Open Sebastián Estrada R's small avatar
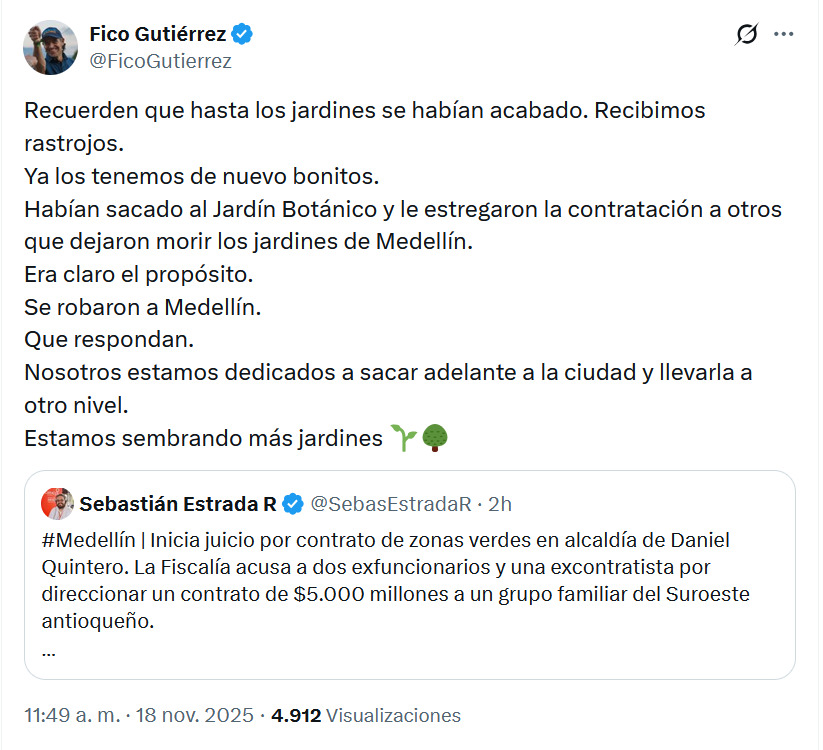 point(57,504)
